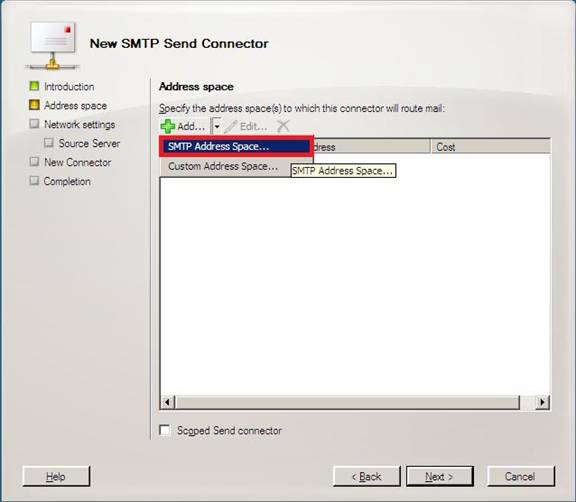Image resolution: width=576 pixels, height=502 pixels.
Task: Cancel the Send Connector wizard
Action: pos(521,476)
